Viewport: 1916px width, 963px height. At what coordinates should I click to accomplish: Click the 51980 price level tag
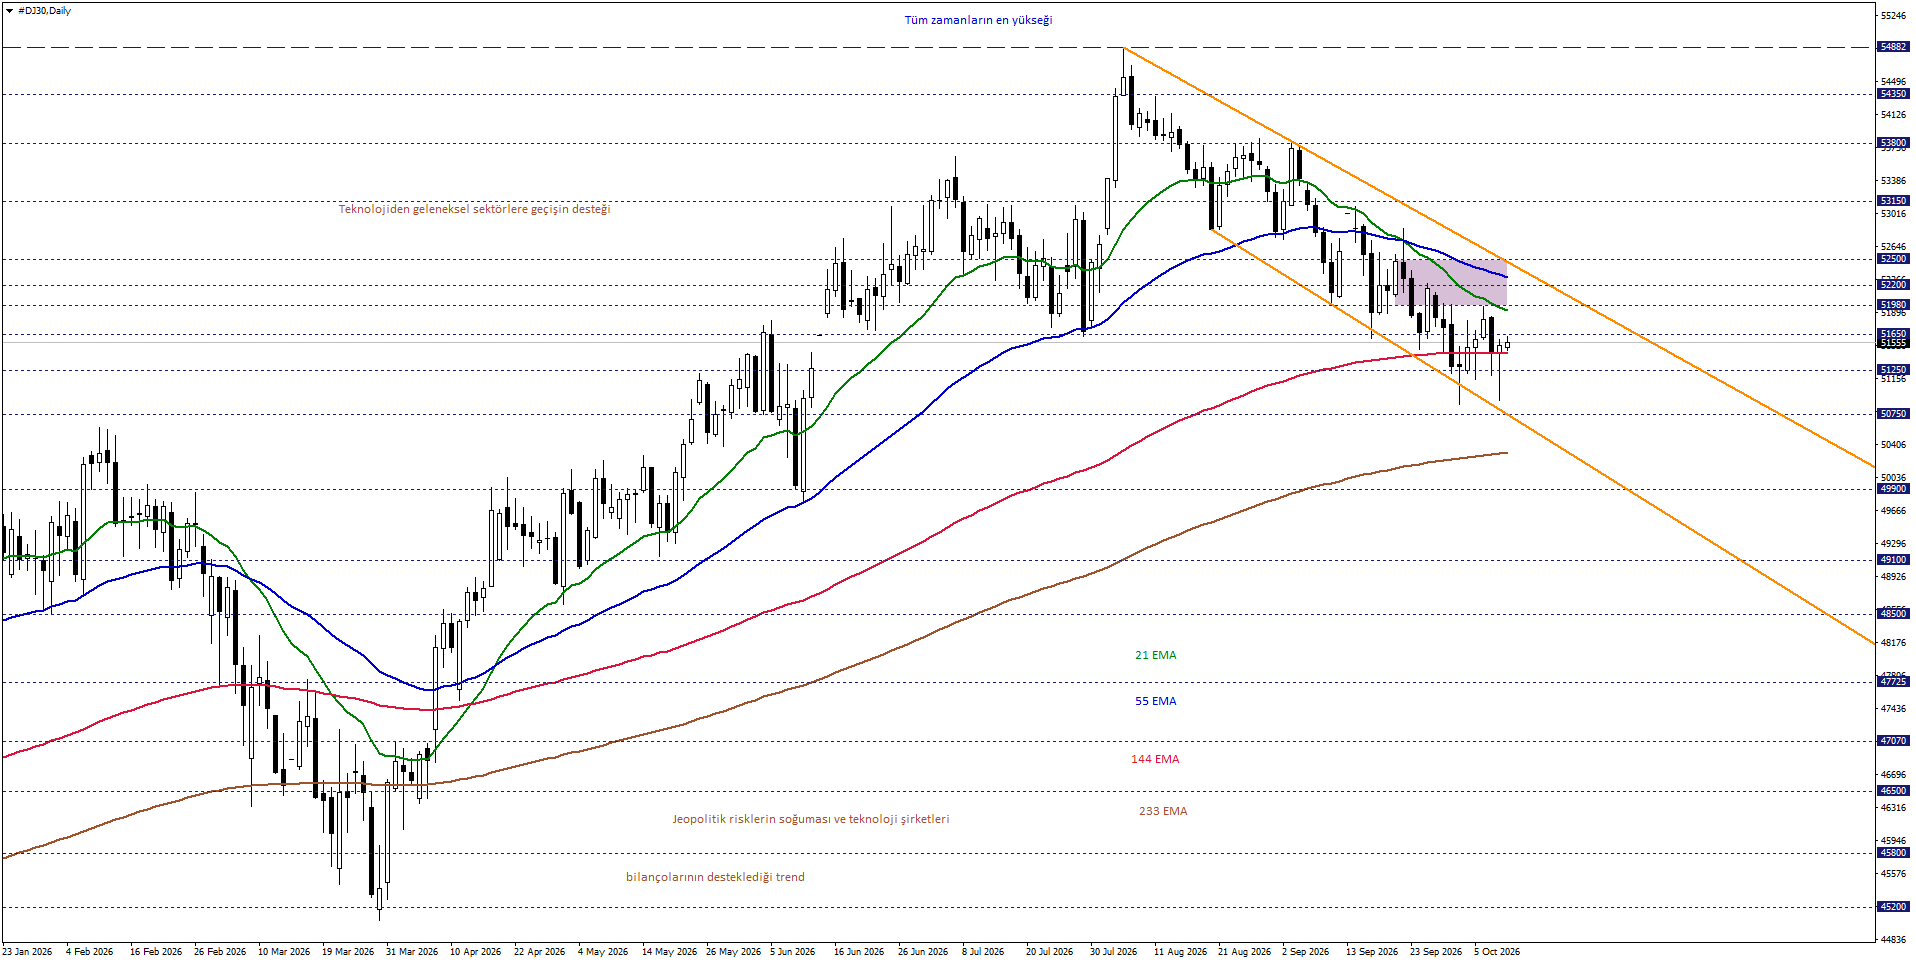(1893, 305)
